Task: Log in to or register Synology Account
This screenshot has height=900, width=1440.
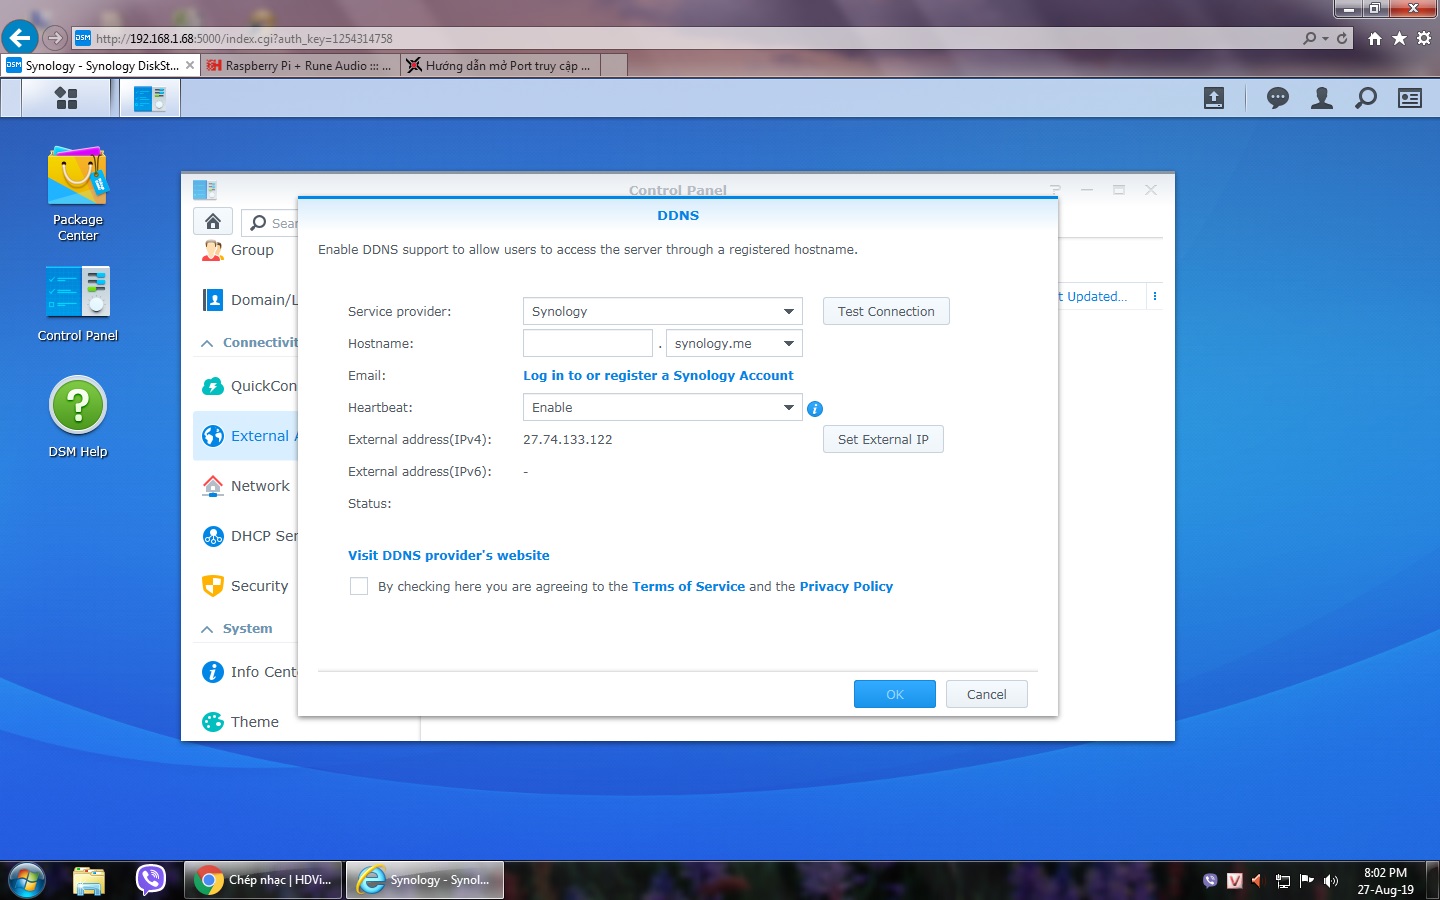Action: click(658, 375)
